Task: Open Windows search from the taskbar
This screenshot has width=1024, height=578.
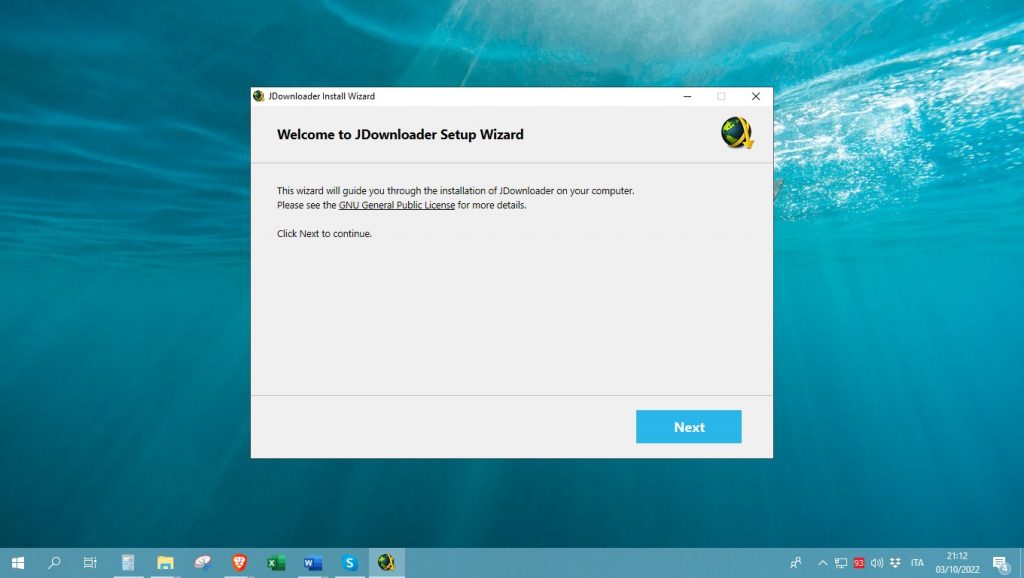Action: [54, 563]
